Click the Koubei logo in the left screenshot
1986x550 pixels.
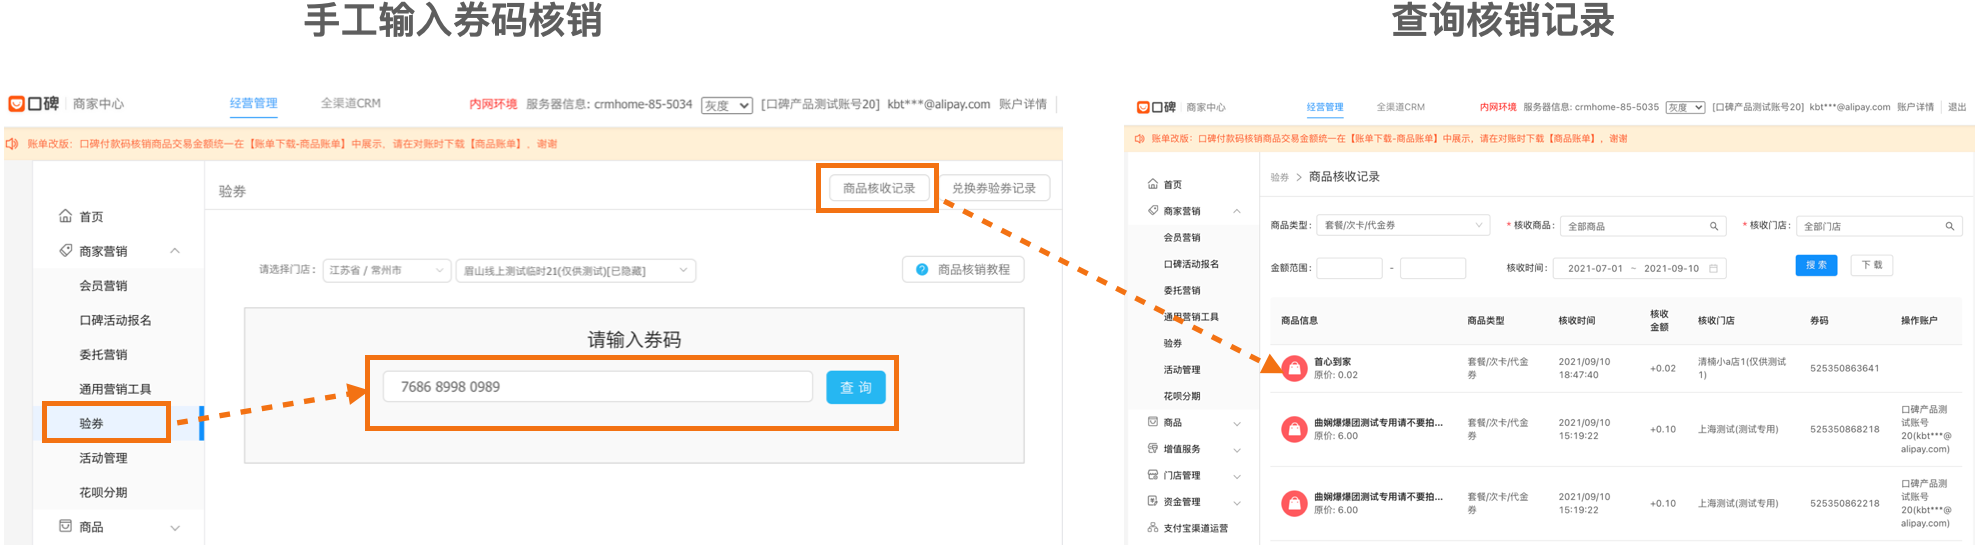click(x=34, y=104)
